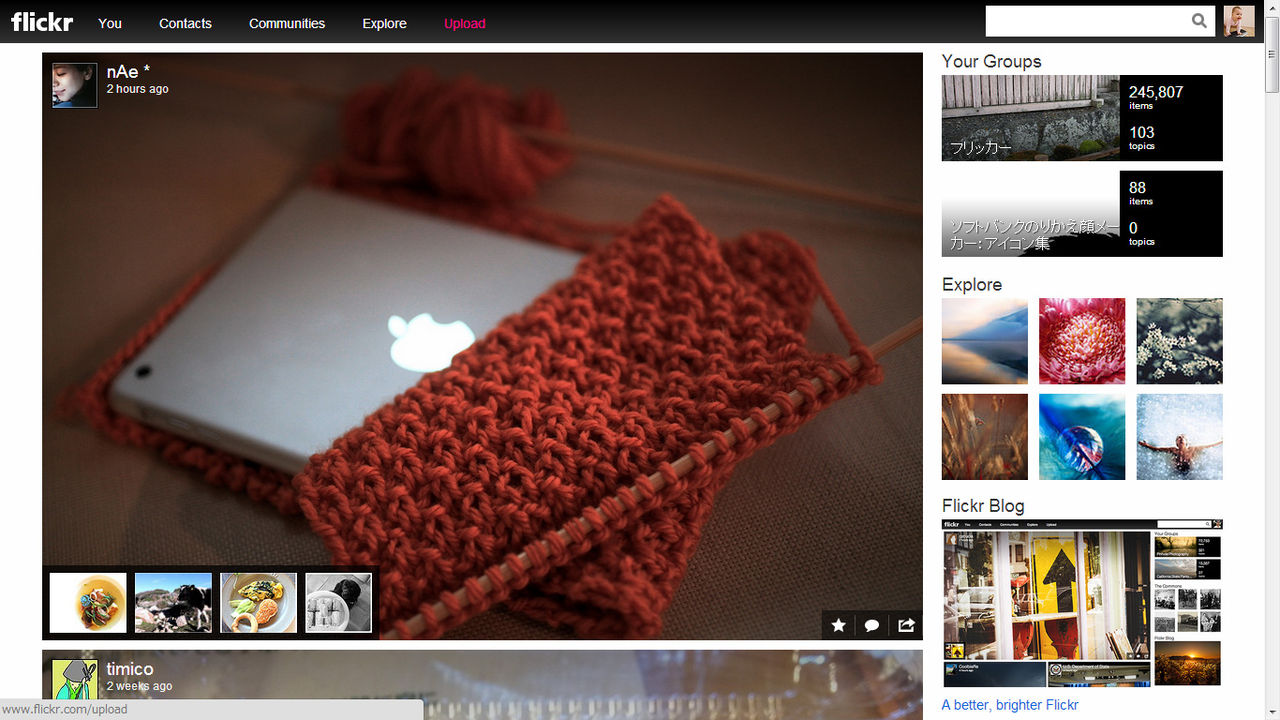Open the ソフトバンクのりかえ顔メーカー group
The image size is (1280, 720).
point(1031,214)
